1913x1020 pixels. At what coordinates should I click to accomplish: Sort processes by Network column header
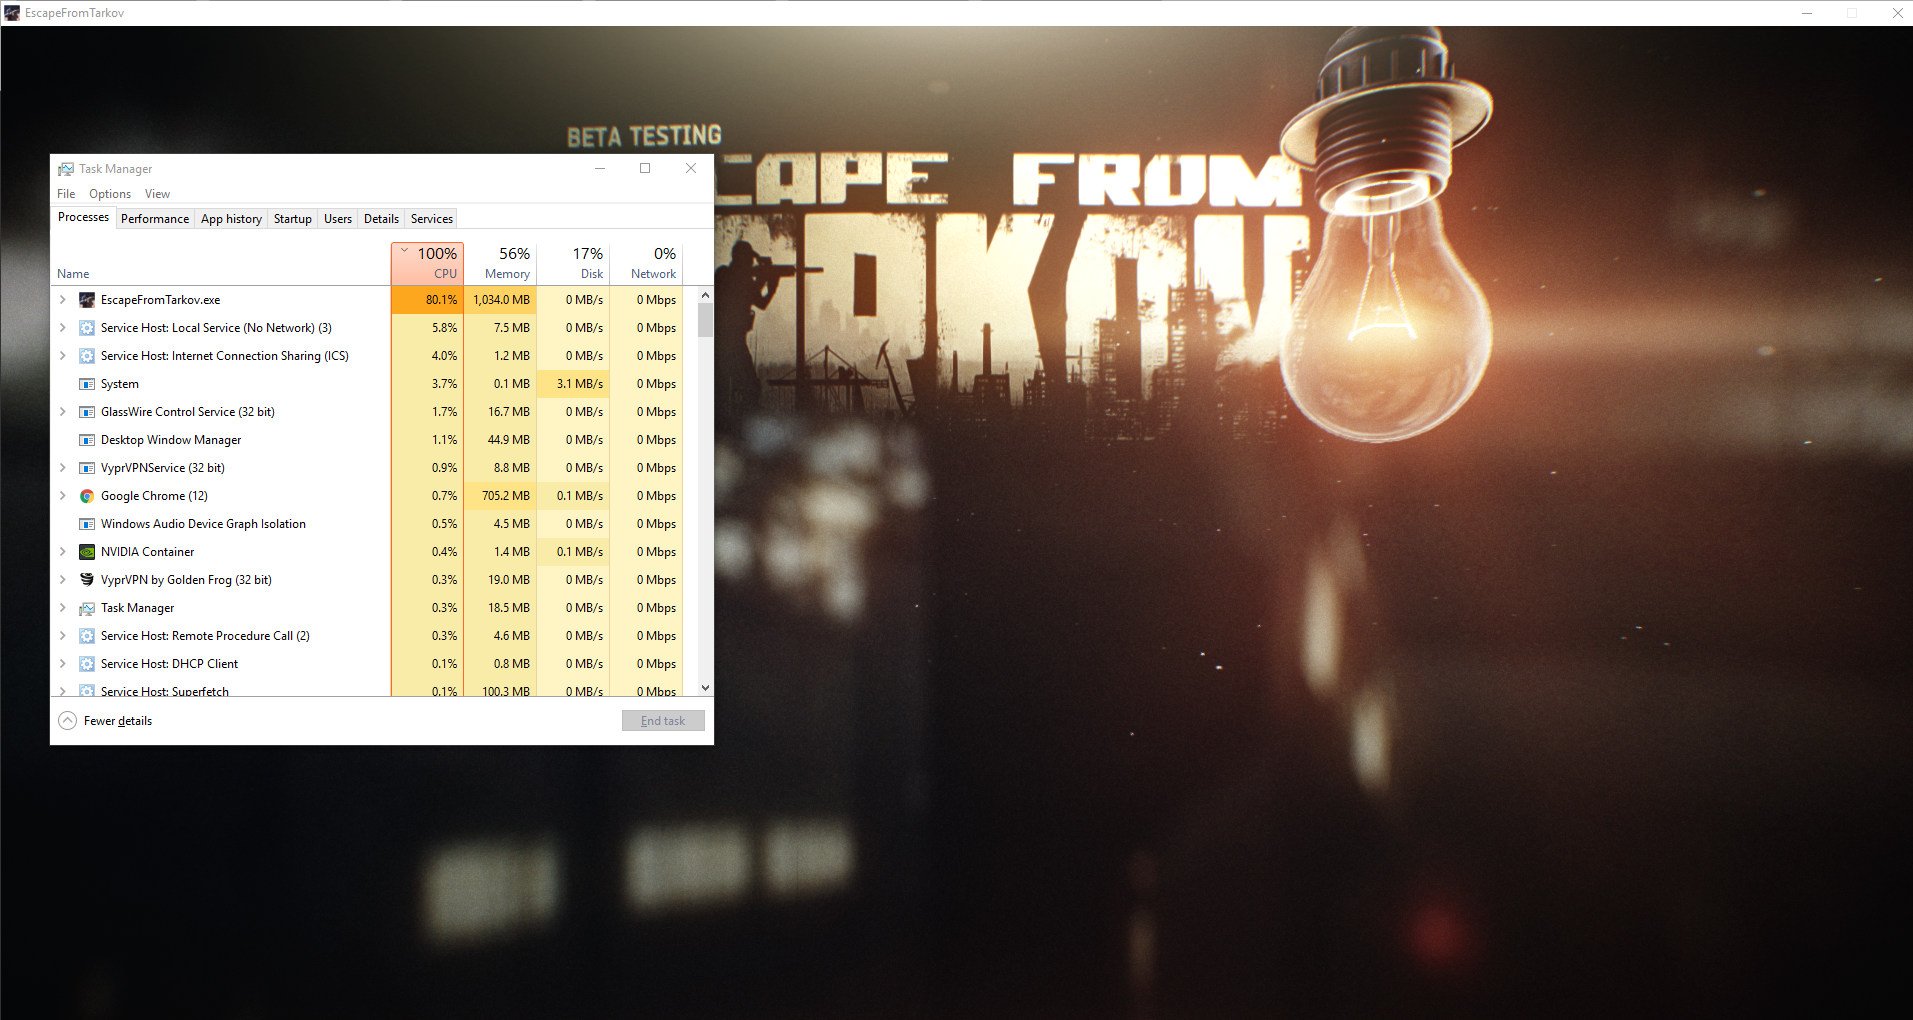(646, 263)
